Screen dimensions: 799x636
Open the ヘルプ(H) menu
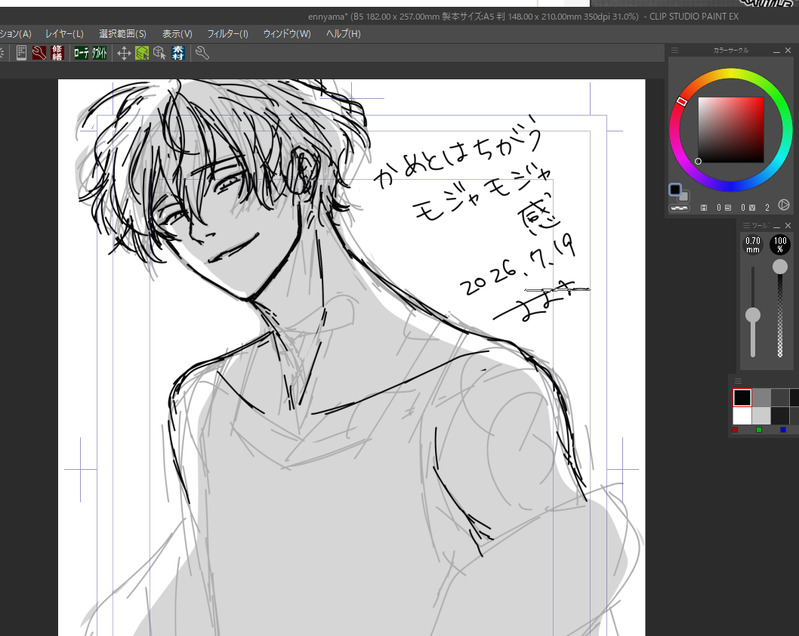pos(343,34)
